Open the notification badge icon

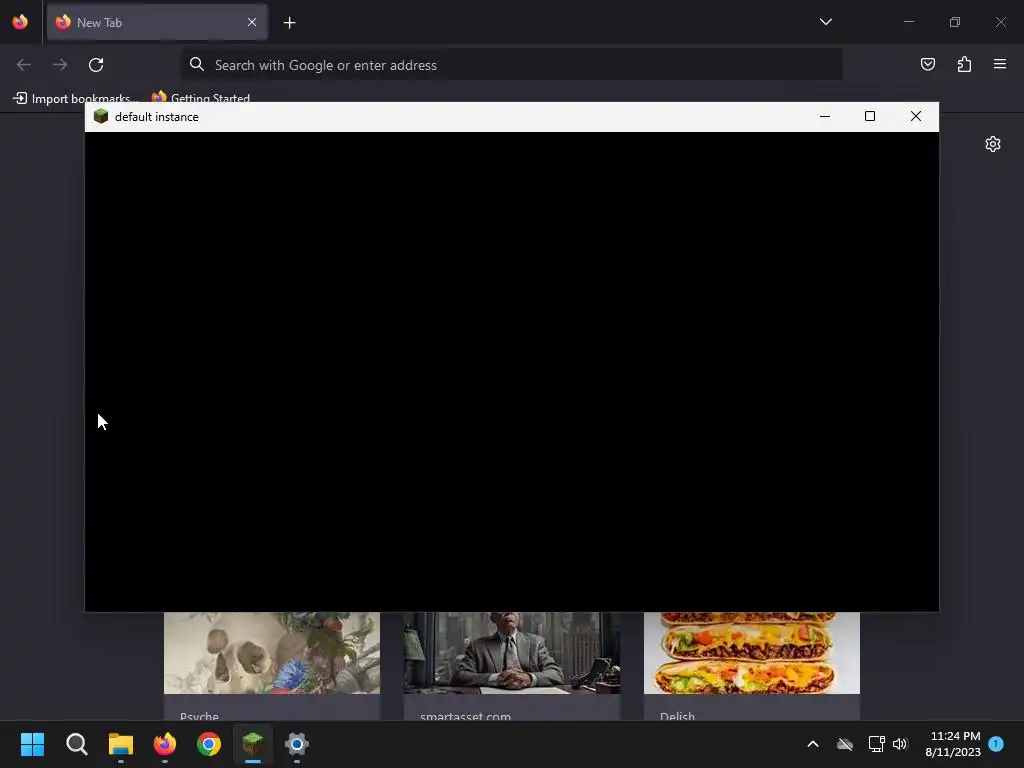click(x=996, y=743)
